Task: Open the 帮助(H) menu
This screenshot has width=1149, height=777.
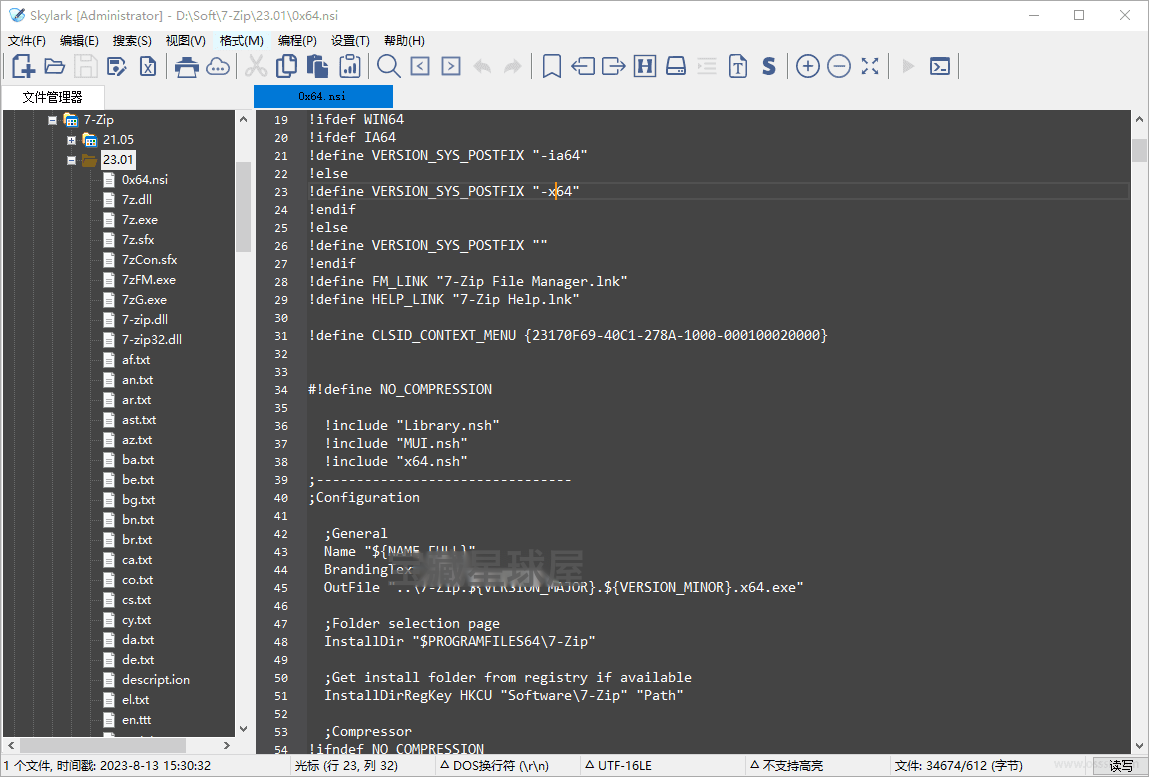Action: pyautogui.click(x=404, y=41)
